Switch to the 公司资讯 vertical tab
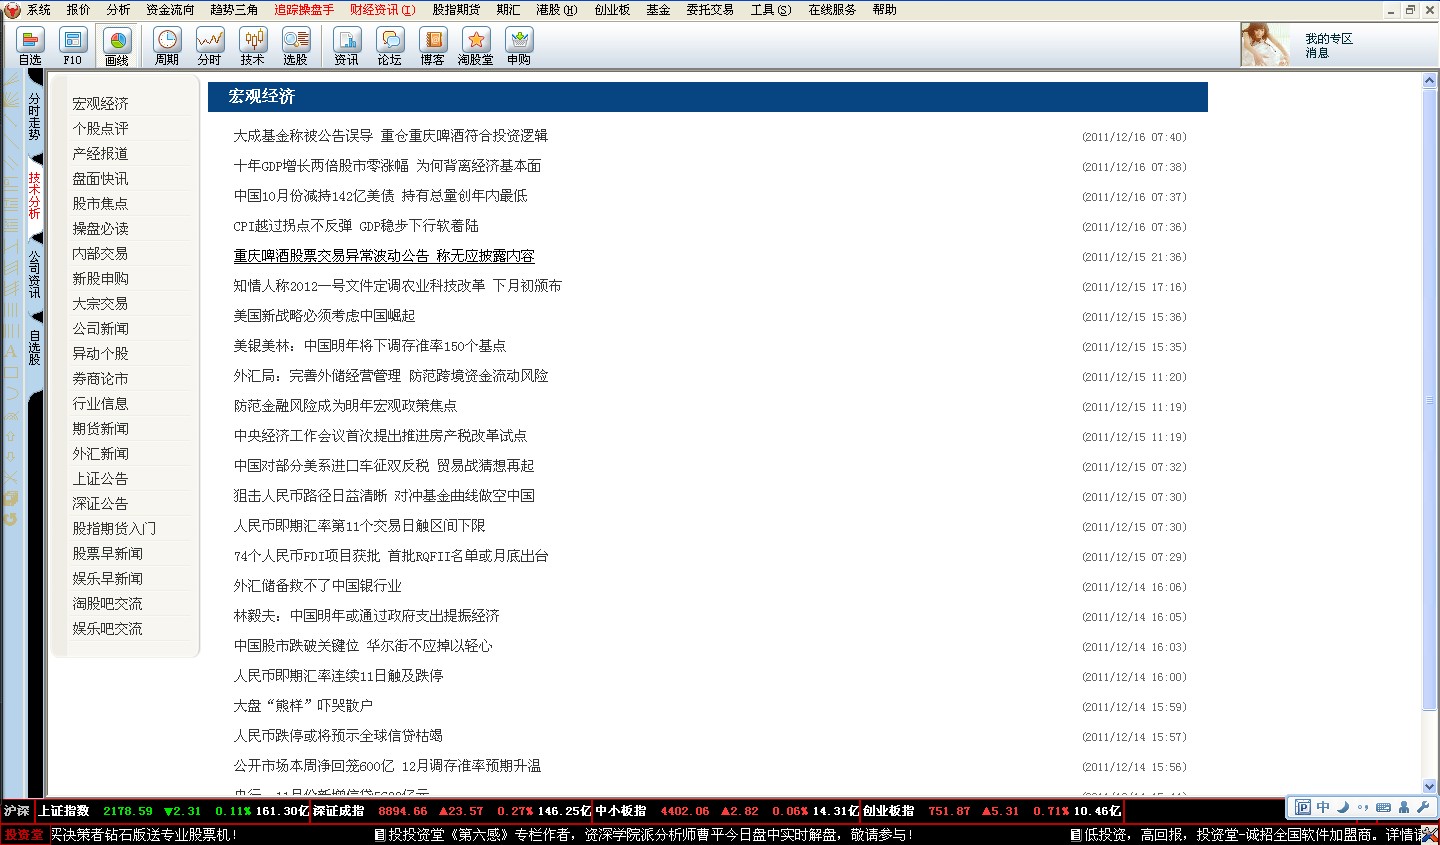 [34, 274]
